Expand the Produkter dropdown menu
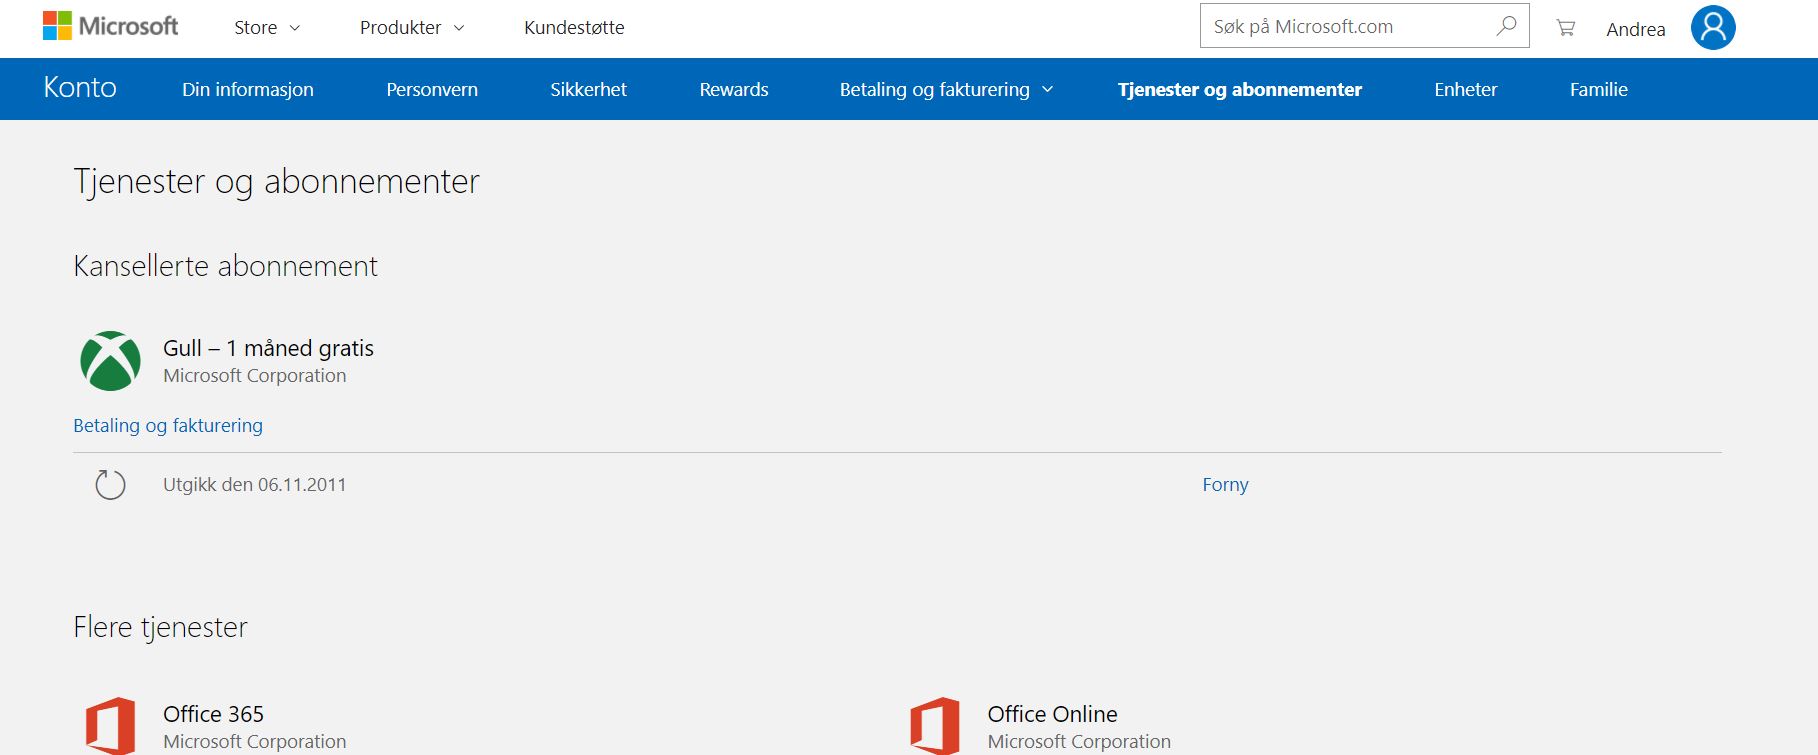 412,28
